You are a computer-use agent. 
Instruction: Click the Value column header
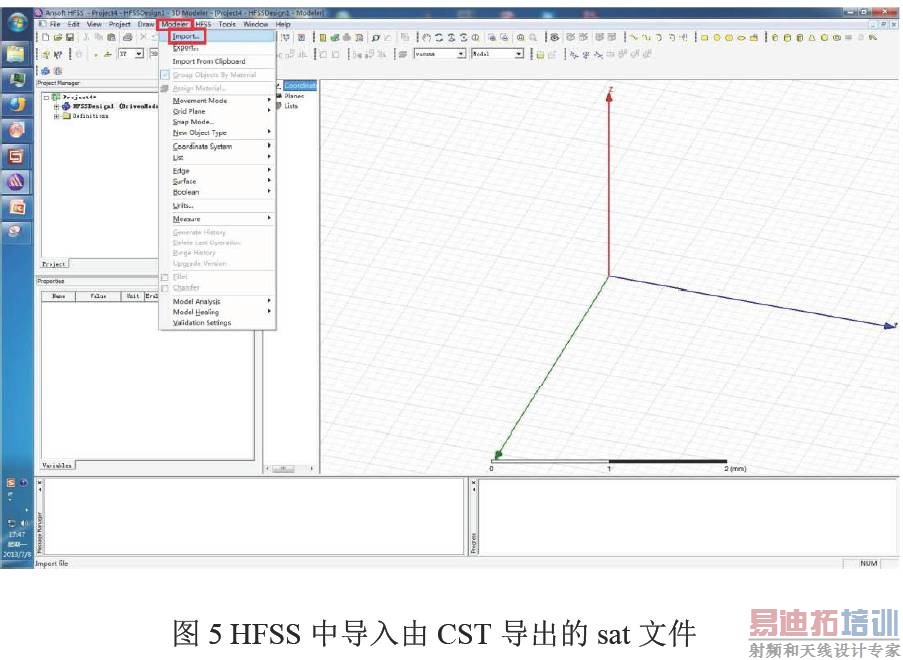[x=98, y=296]
